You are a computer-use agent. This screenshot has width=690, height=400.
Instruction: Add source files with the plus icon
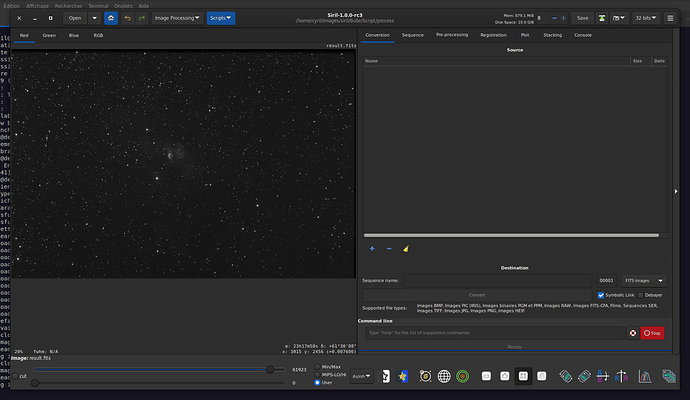click(x=372, y=248)
